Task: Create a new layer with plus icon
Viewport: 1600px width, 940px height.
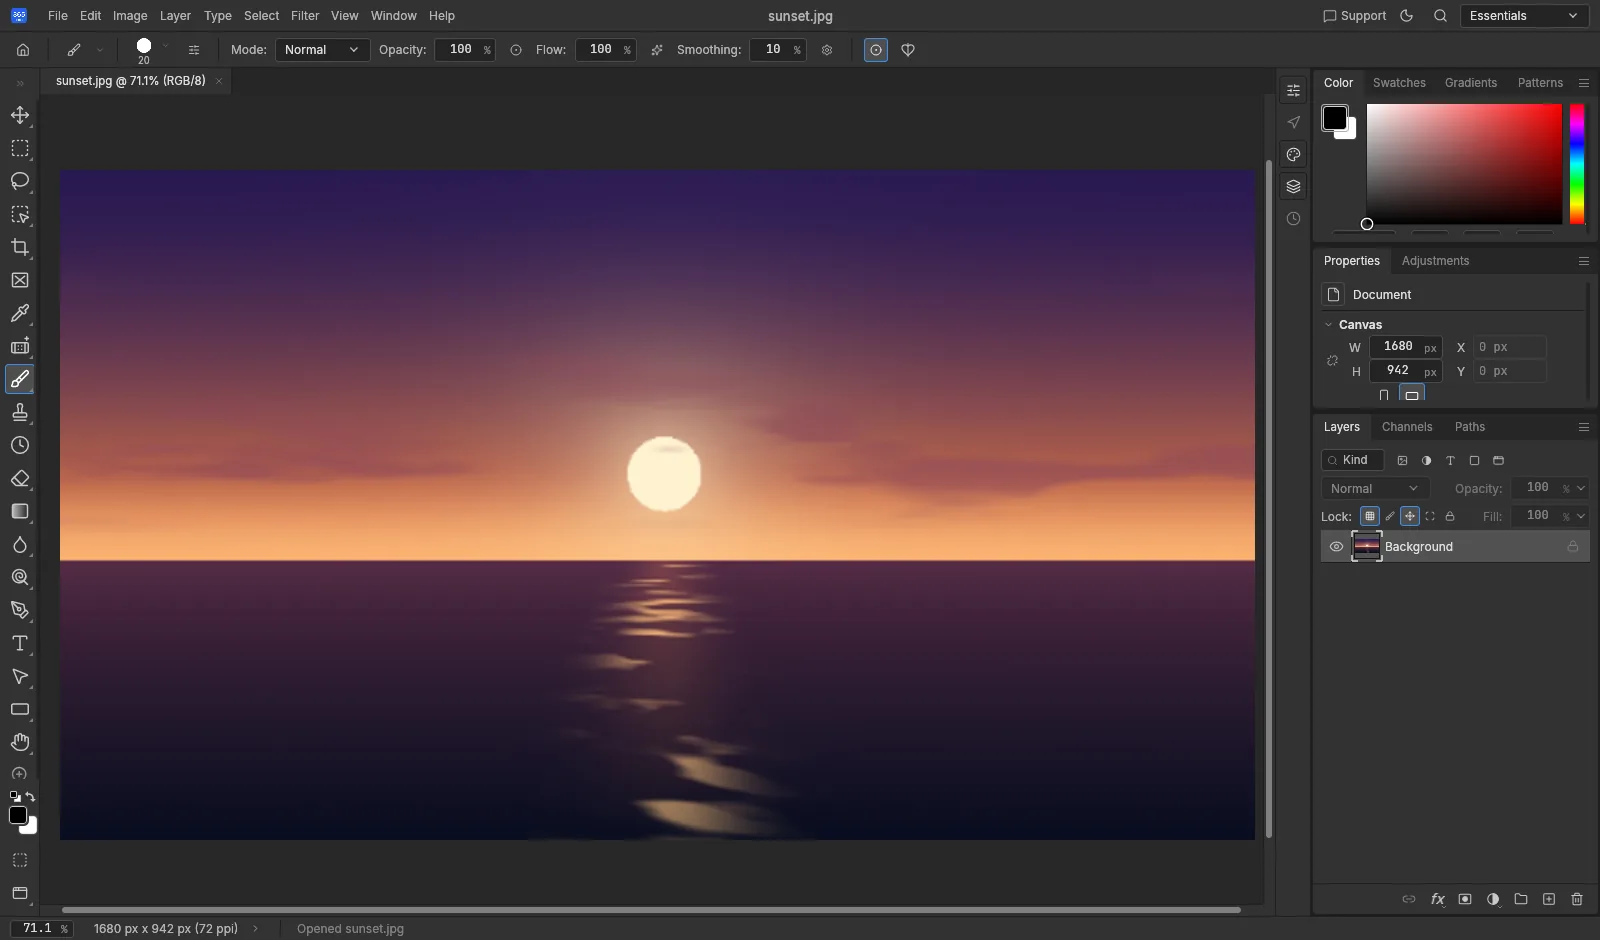Action: [1549, 899]
